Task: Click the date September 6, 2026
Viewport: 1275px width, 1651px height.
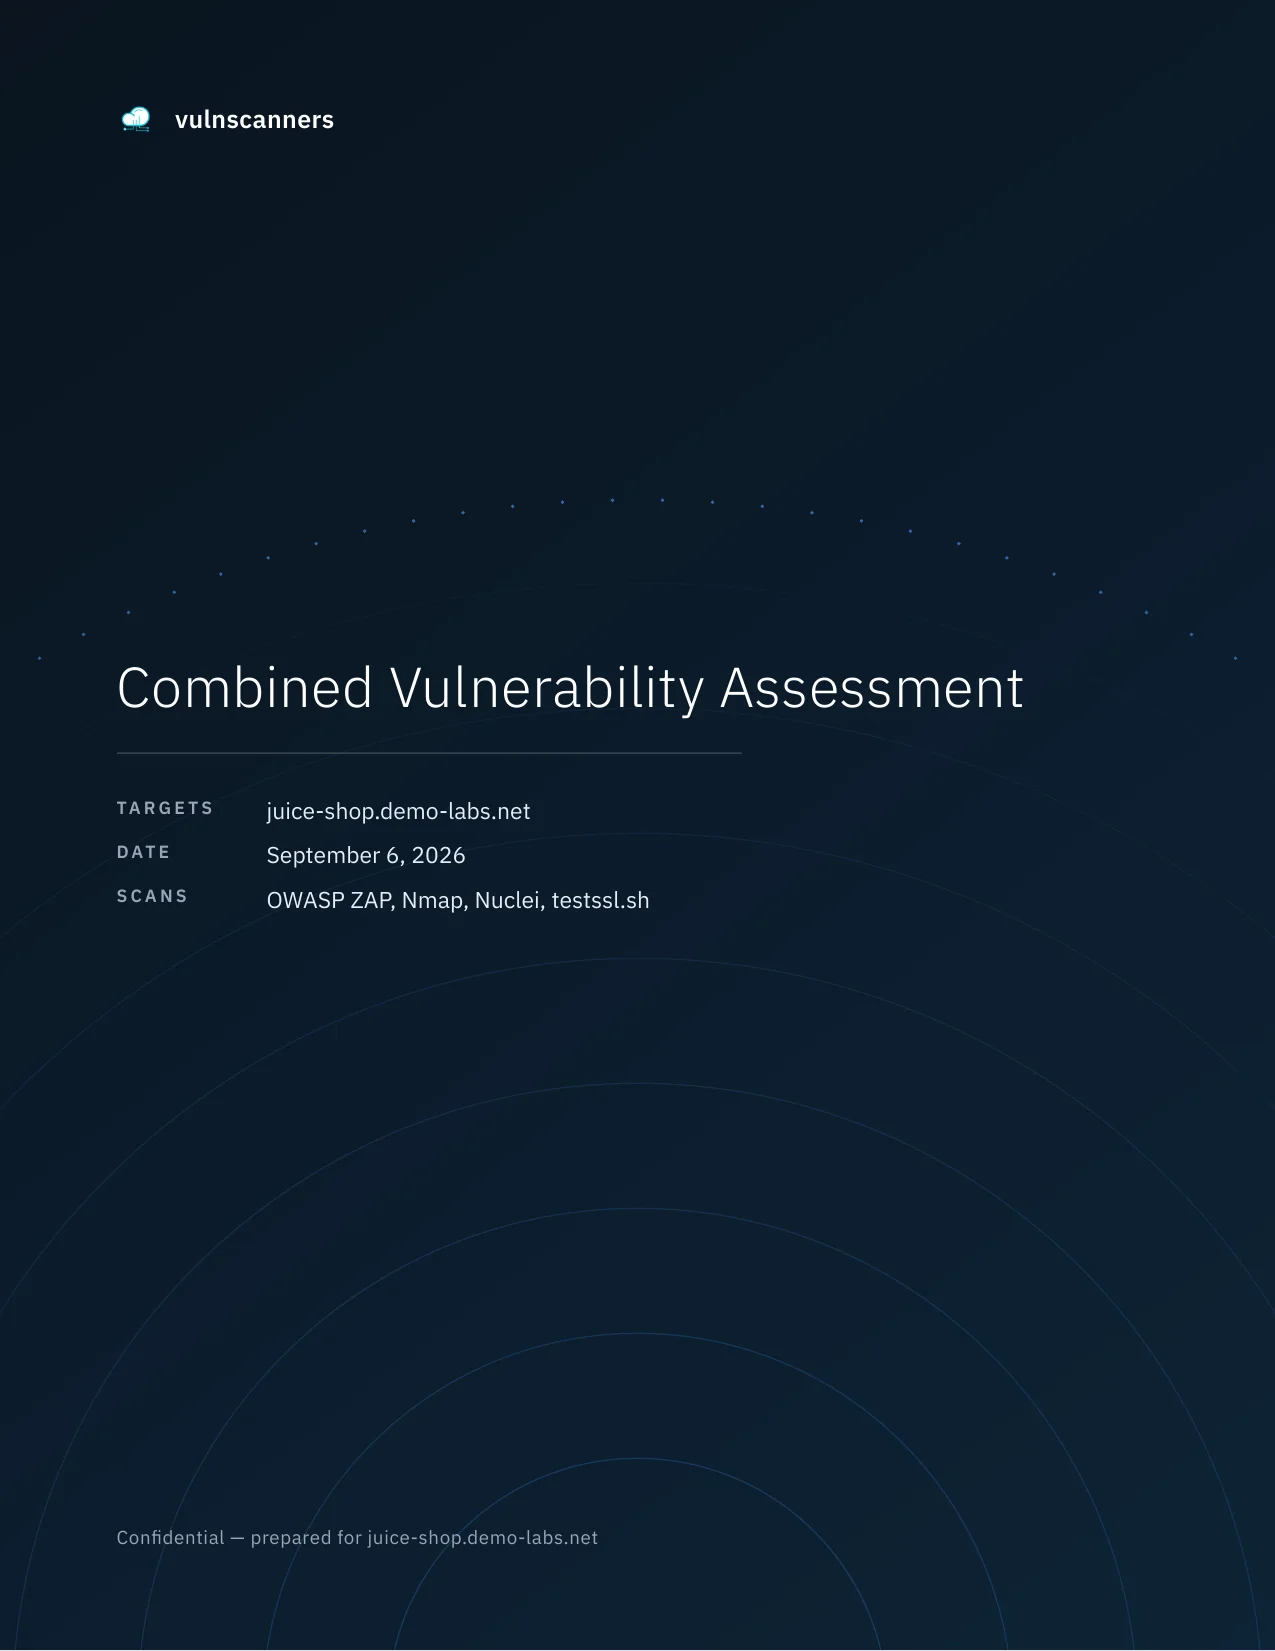Action: (x=366, y=855)
